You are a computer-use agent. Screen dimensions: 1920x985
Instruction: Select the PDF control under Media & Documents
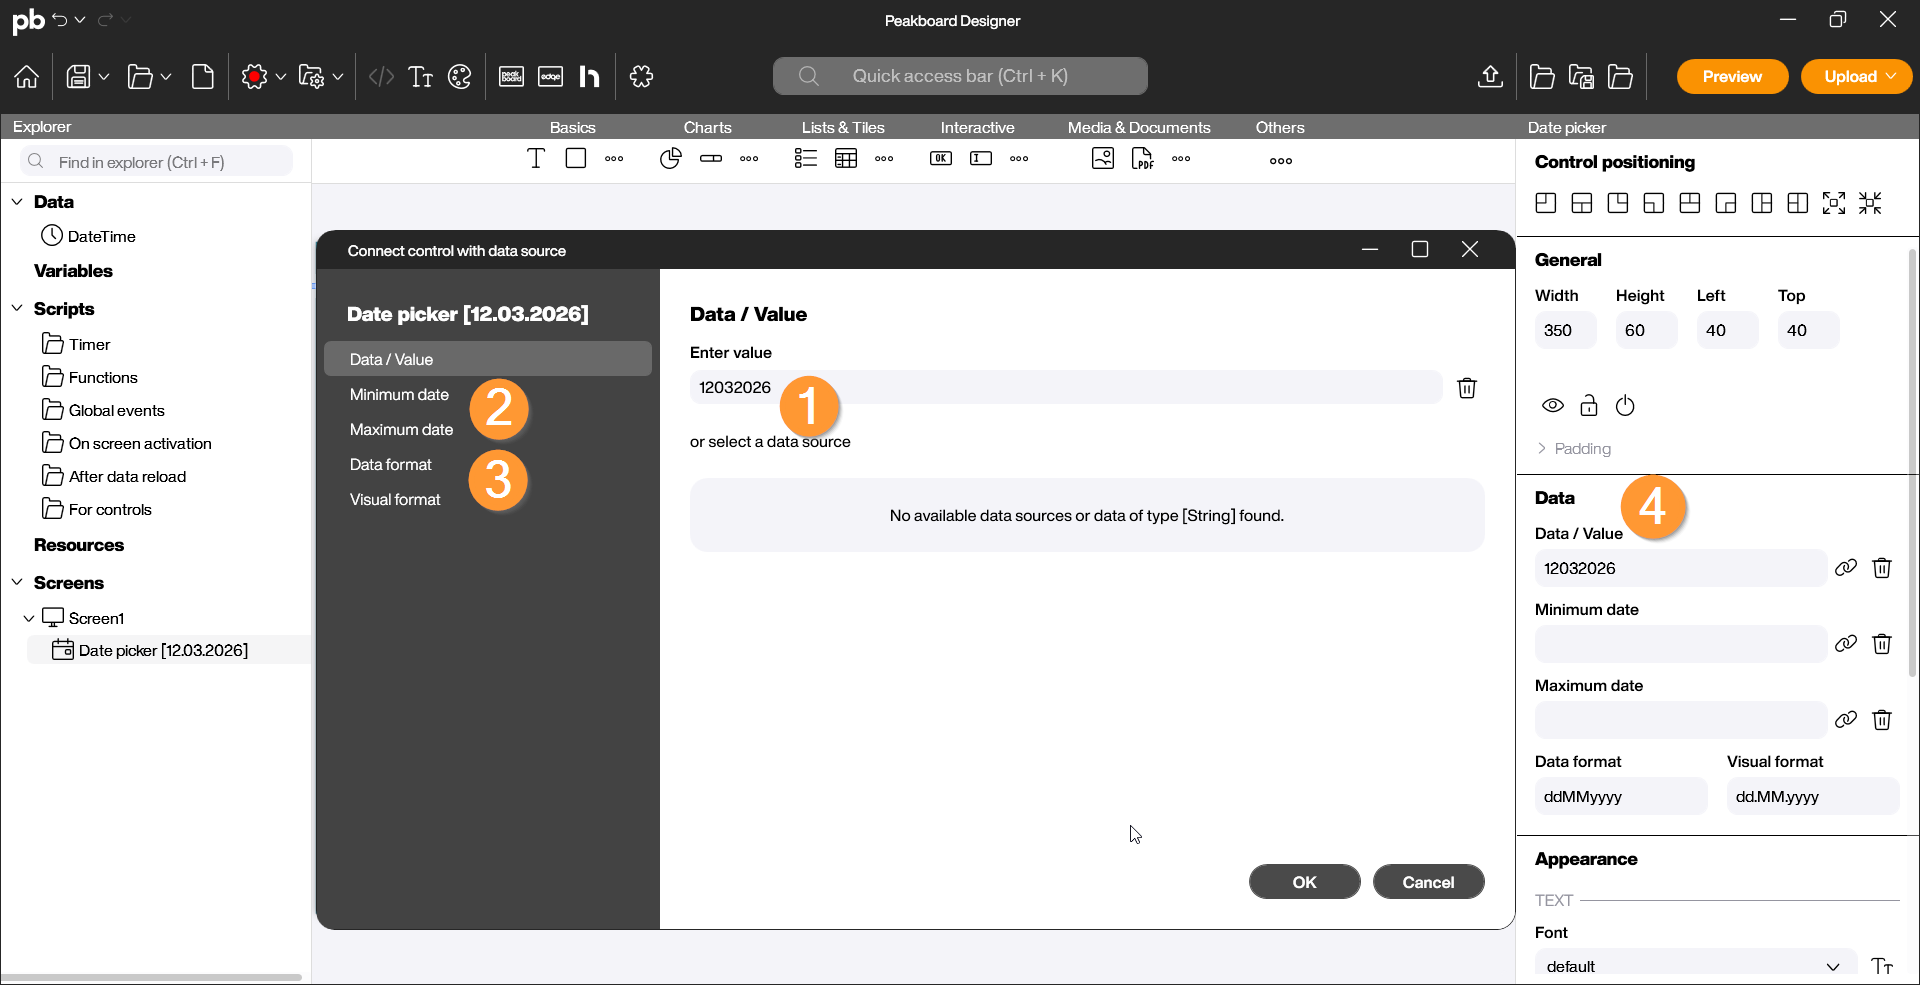pos(1142,159)
